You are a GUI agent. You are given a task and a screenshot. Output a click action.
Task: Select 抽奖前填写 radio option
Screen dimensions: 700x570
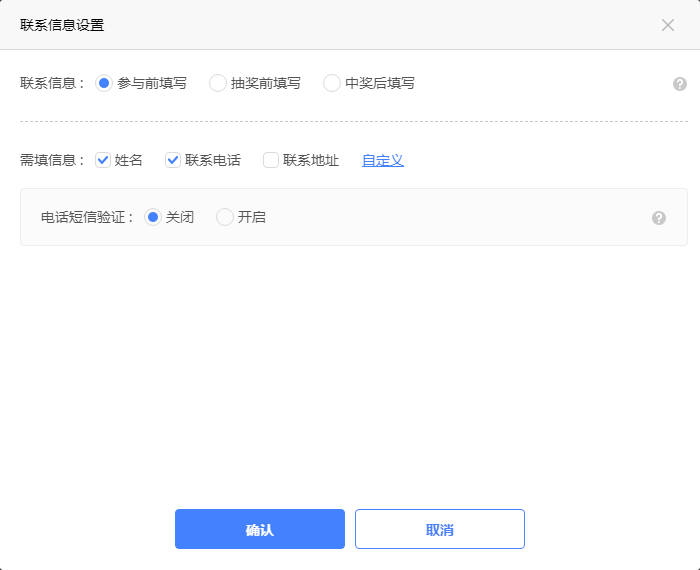(x=217, y=84)
